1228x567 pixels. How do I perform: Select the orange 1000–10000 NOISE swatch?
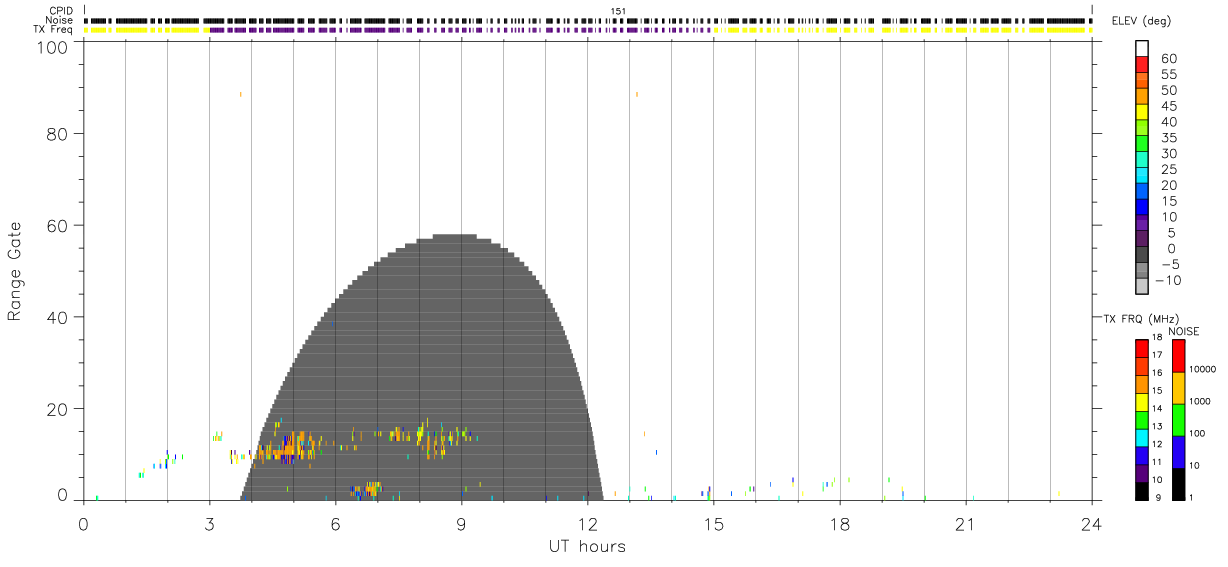1178,388
